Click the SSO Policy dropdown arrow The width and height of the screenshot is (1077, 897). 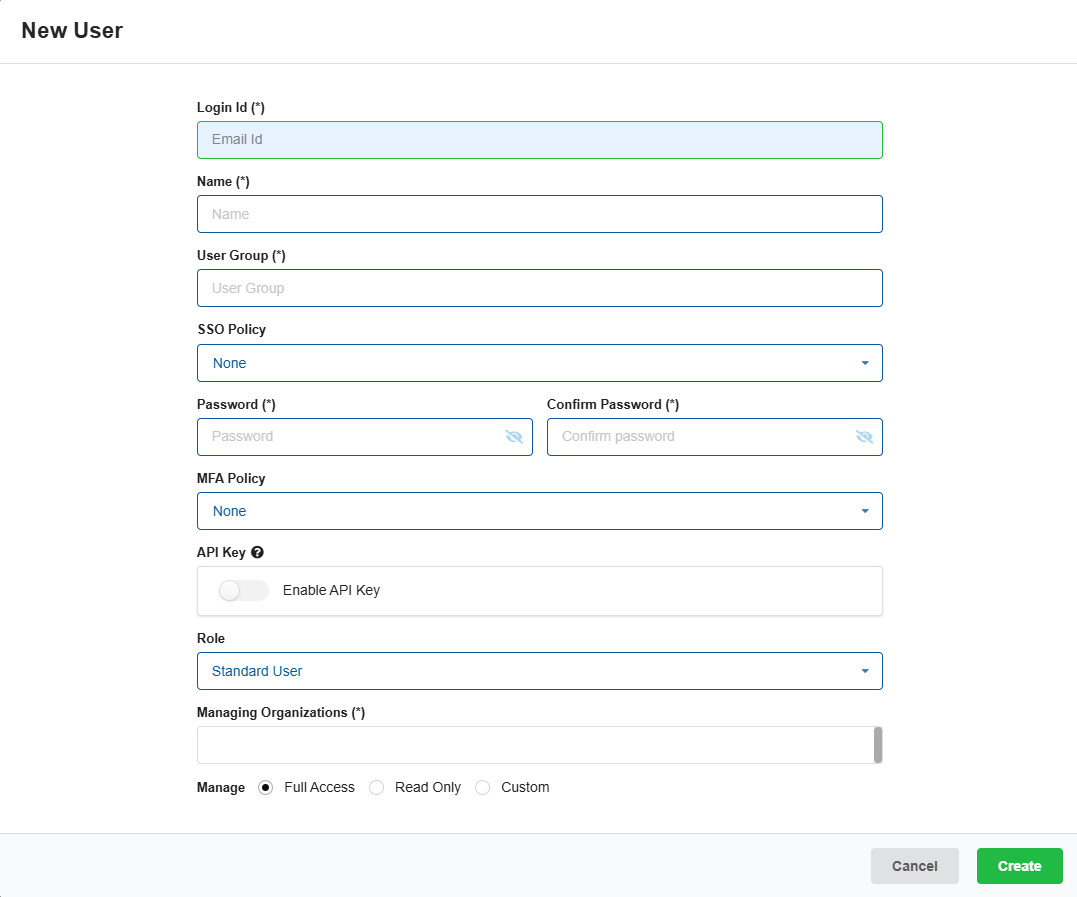[x=865, y=363]
